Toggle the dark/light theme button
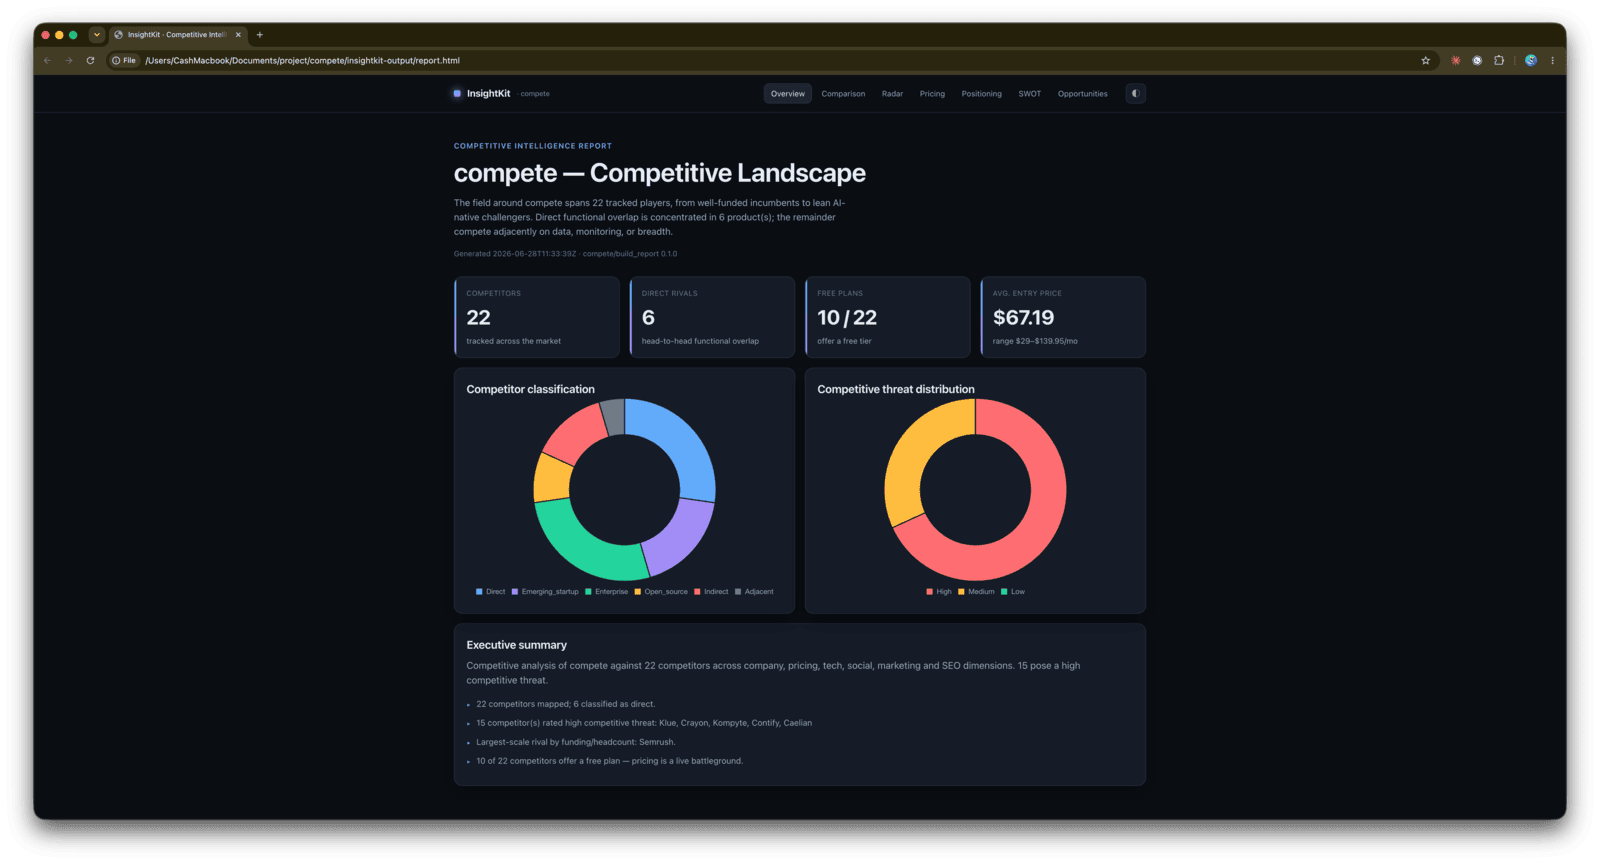This screenshot has width=1600, height=864. pyautogui.click(x=1135, y=94)
